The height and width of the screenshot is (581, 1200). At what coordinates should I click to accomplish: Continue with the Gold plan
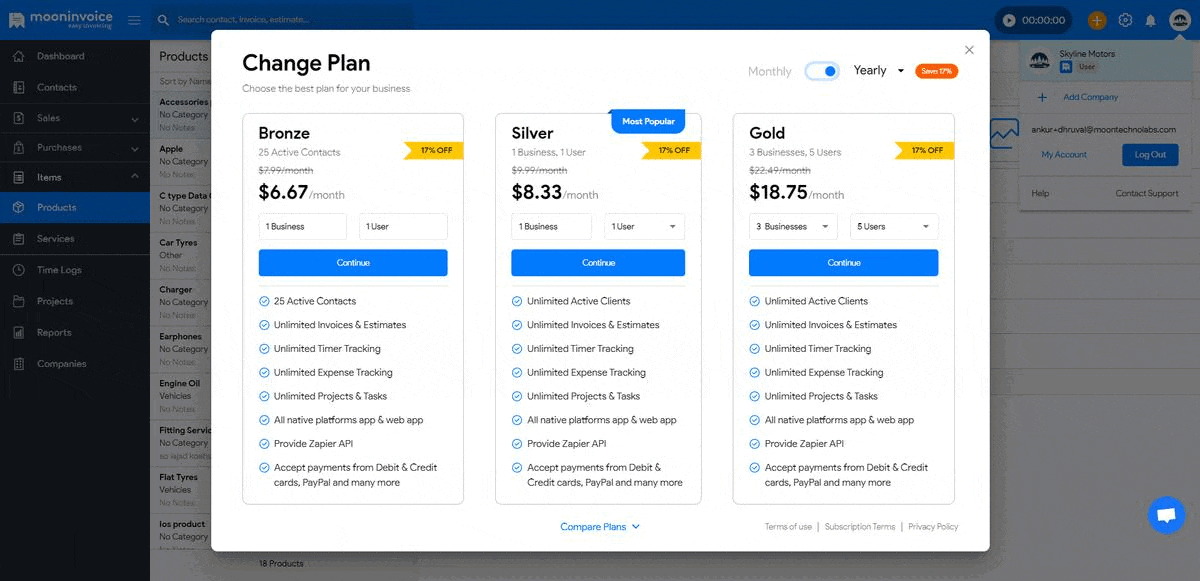844,263
